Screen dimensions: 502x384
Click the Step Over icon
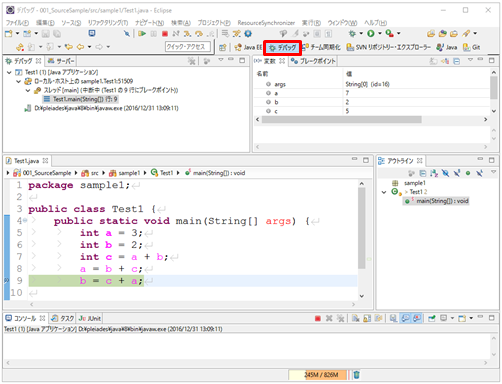pos(199,34)
